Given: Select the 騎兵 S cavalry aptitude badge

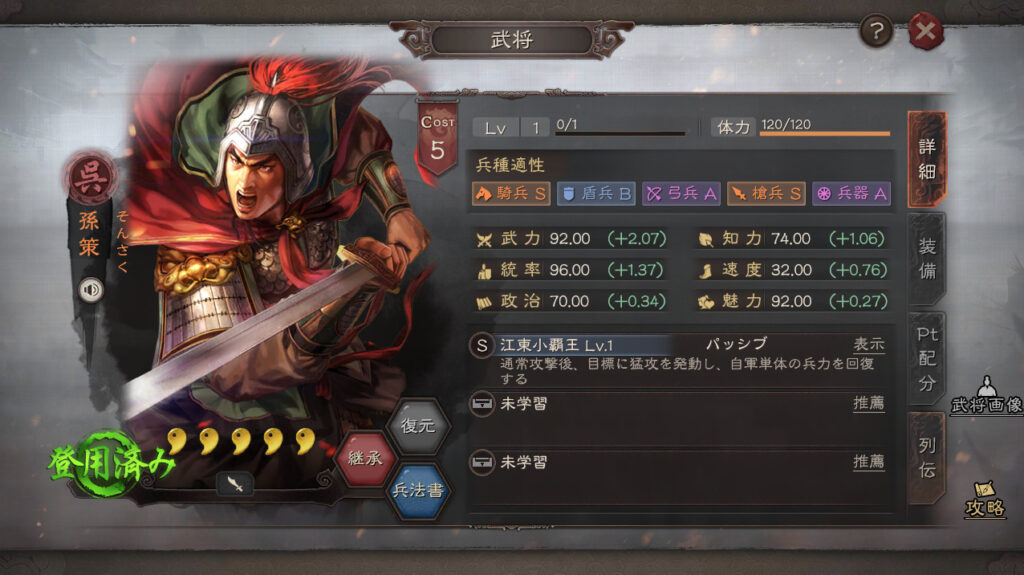Looking at the screenshot, I should [511, 193].
